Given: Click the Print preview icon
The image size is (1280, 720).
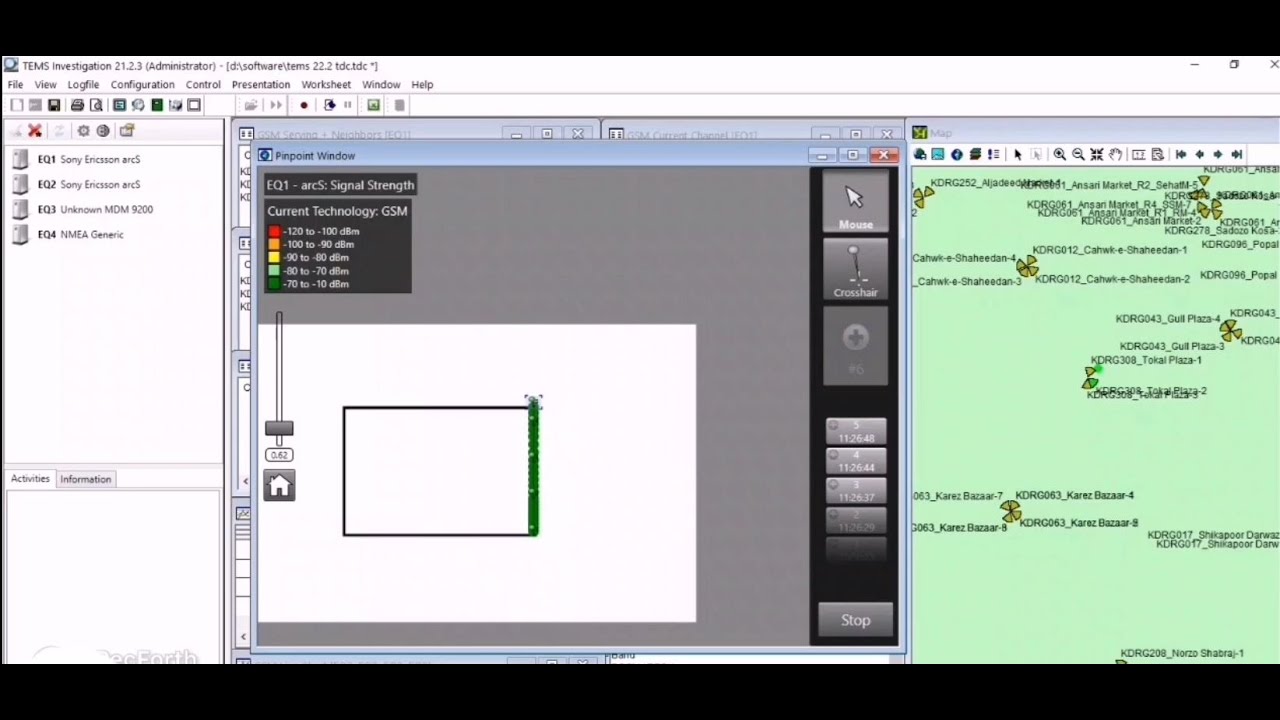Looking at the screenshot, I should (x=96, y=105).
